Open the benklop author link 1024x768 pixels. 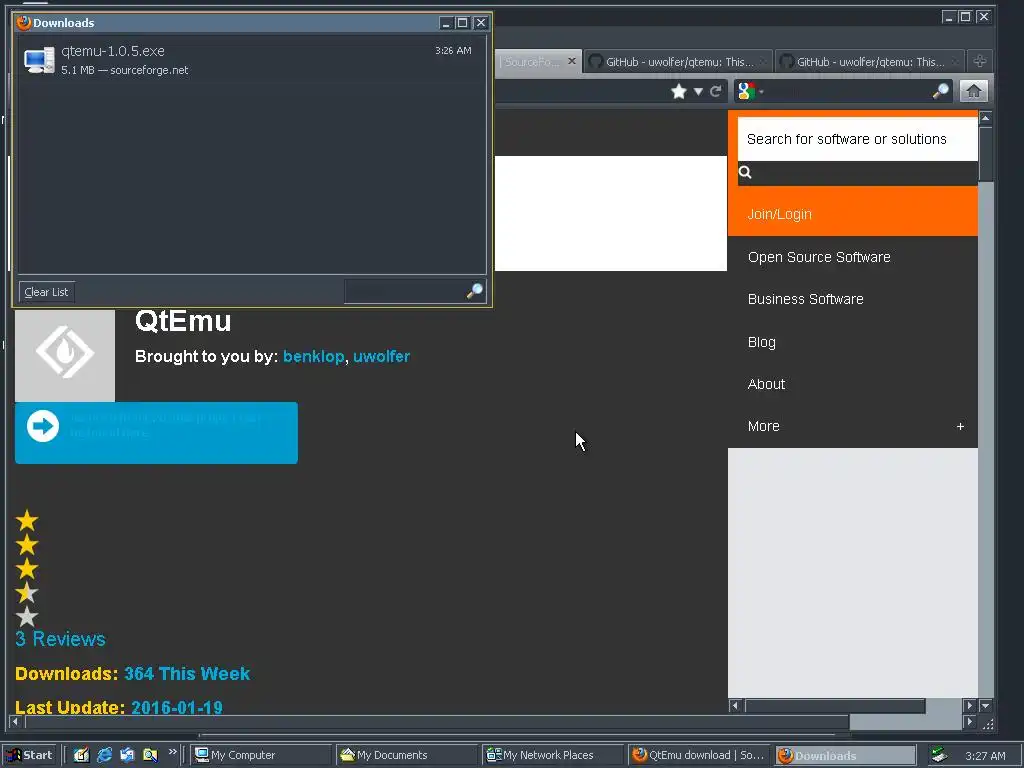pyautogui.click(x=313, y=357)
